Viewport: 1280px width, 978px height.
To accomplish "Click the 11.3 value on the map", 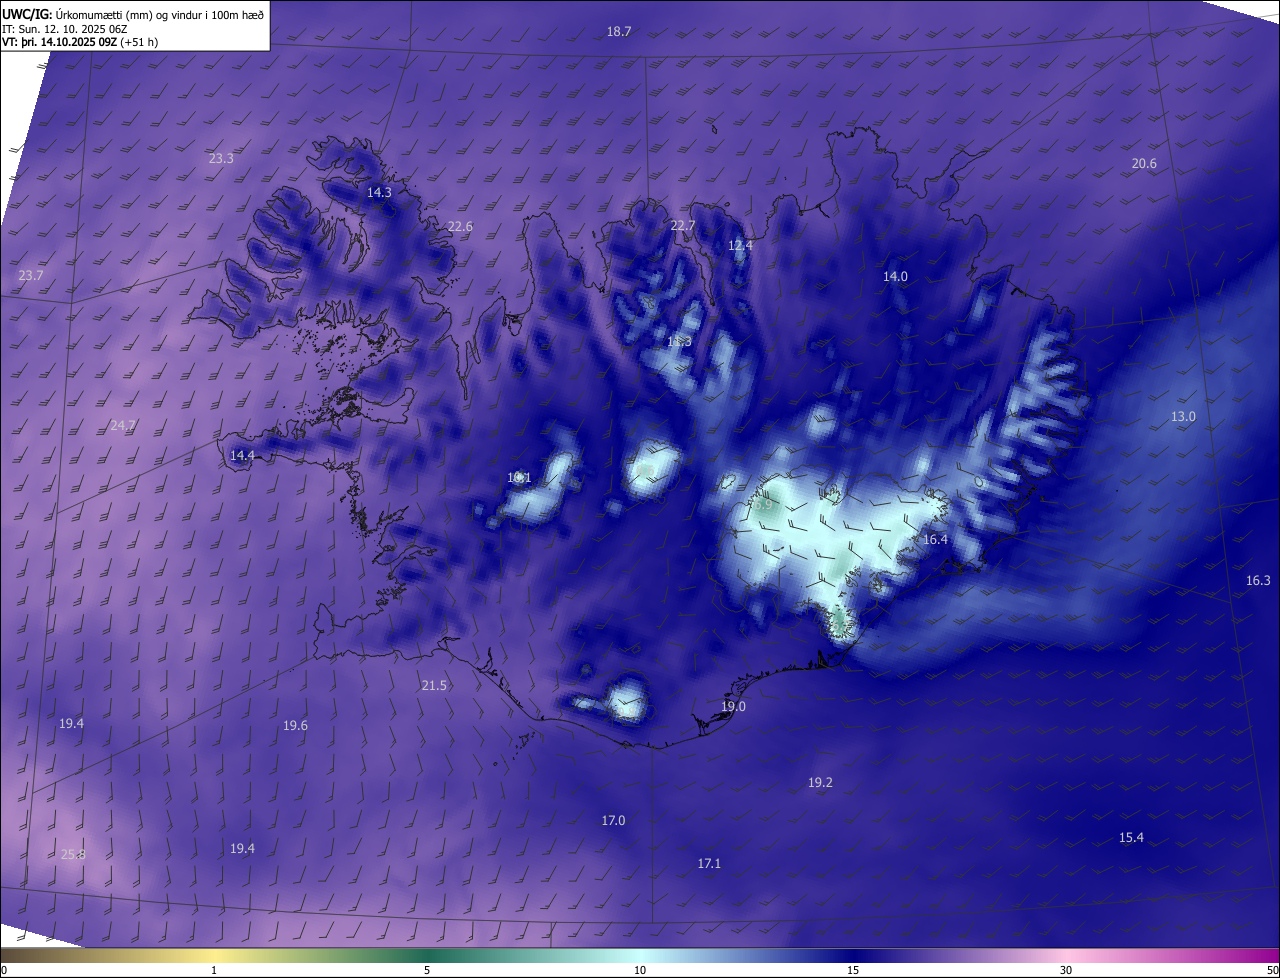I will pos(679,342).
